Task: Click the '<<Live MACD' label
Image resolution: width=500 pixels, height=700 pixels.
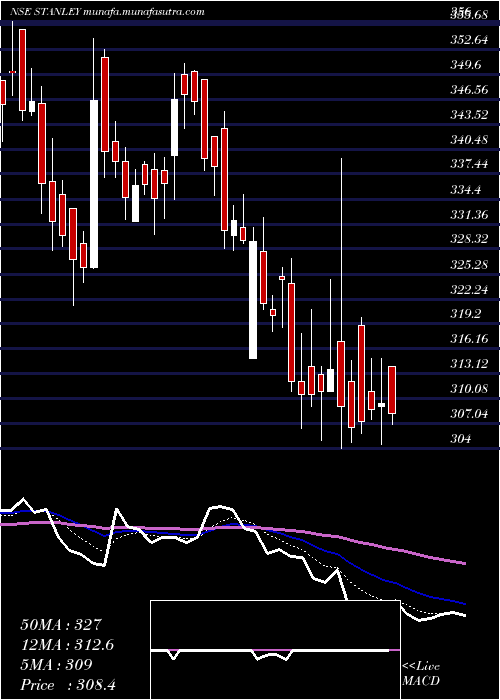Action: pyautogui.click(x=421, y=674)
